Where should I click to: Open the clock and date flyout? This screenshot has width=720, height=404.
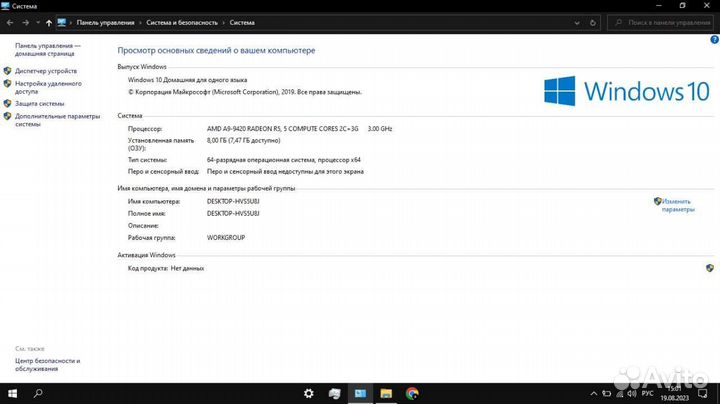point(675,393)
